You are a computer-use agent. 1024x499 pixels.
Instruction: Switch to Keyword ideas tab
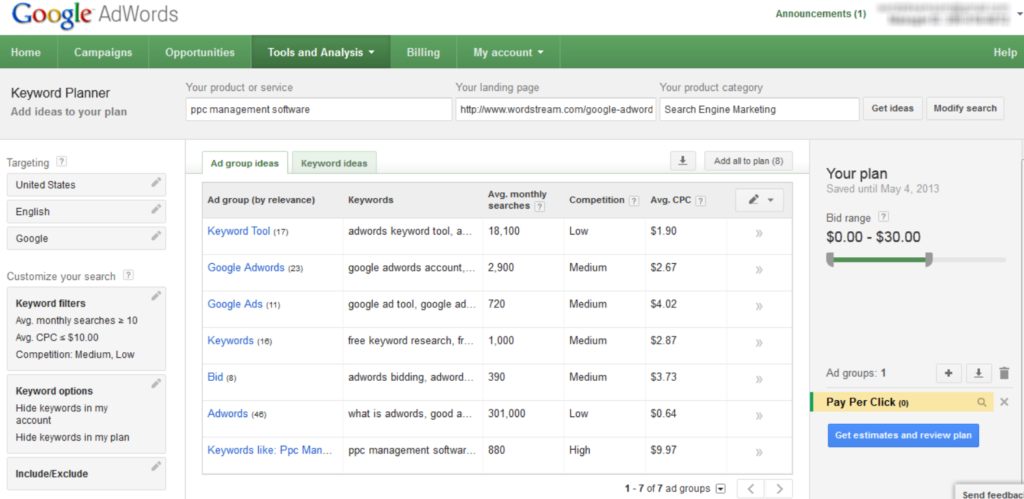click(x=334, y=163)
